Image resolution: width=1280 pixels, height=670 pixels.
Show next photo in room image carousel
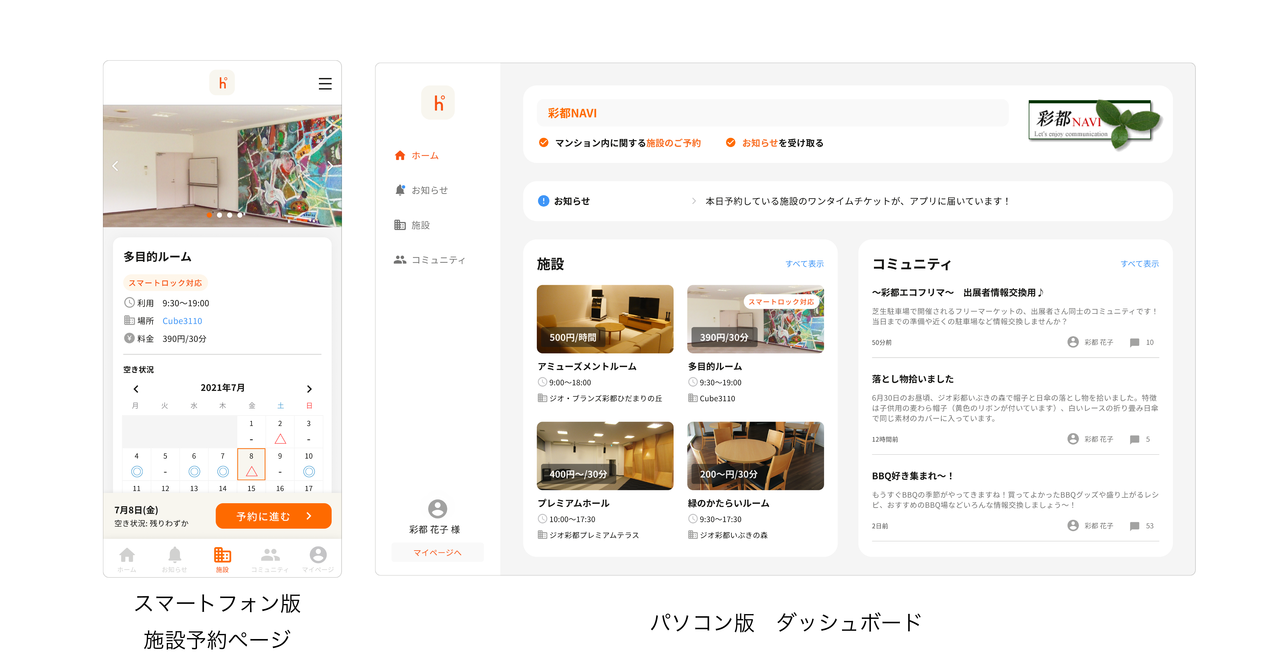(x=329, y=166)
